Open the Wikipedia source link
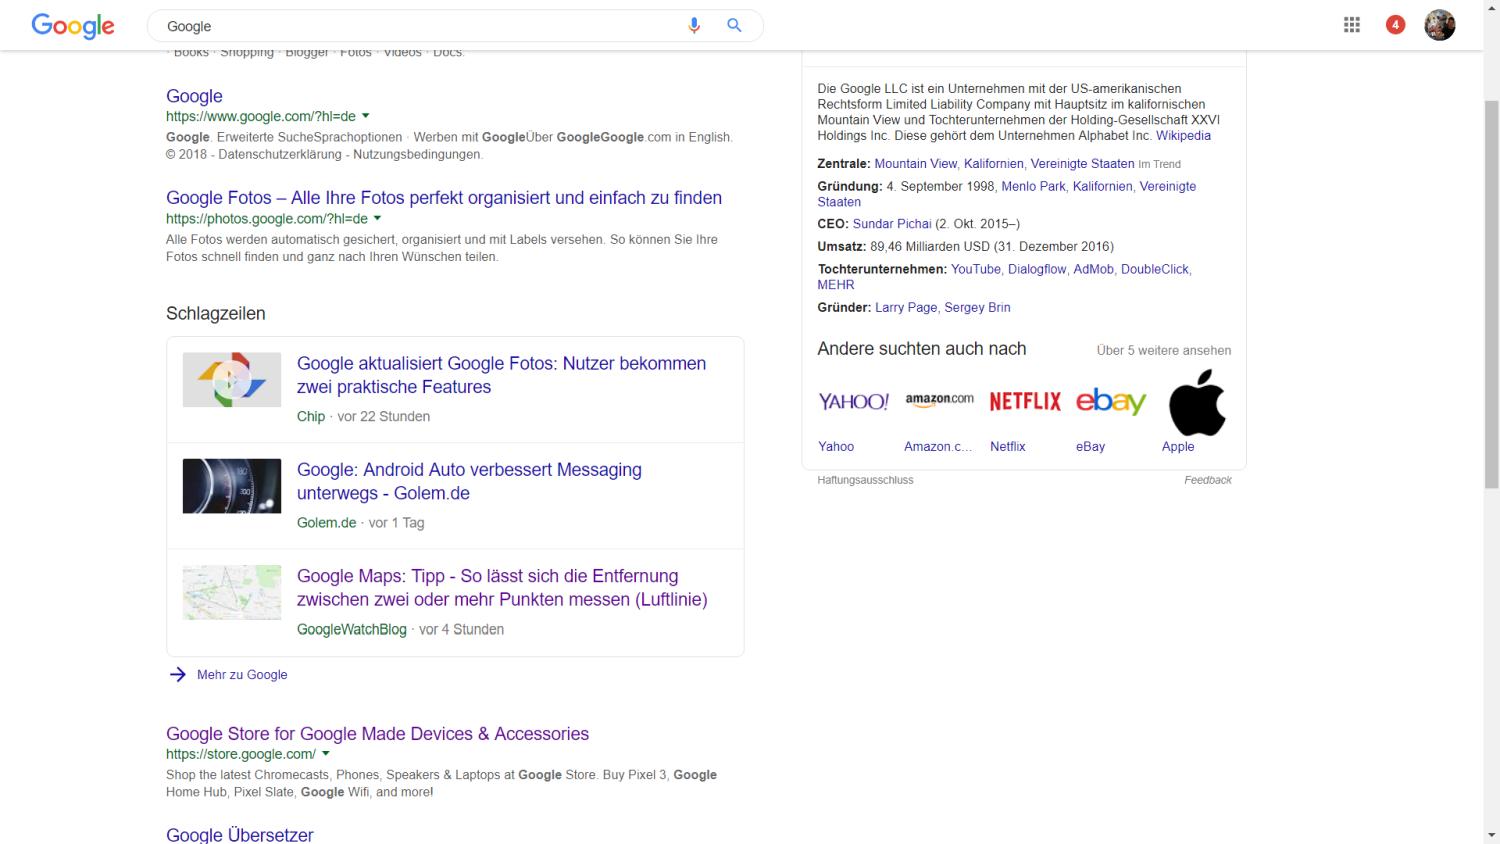This screenshot has width=1500, height=844. tap(1183, 136)
